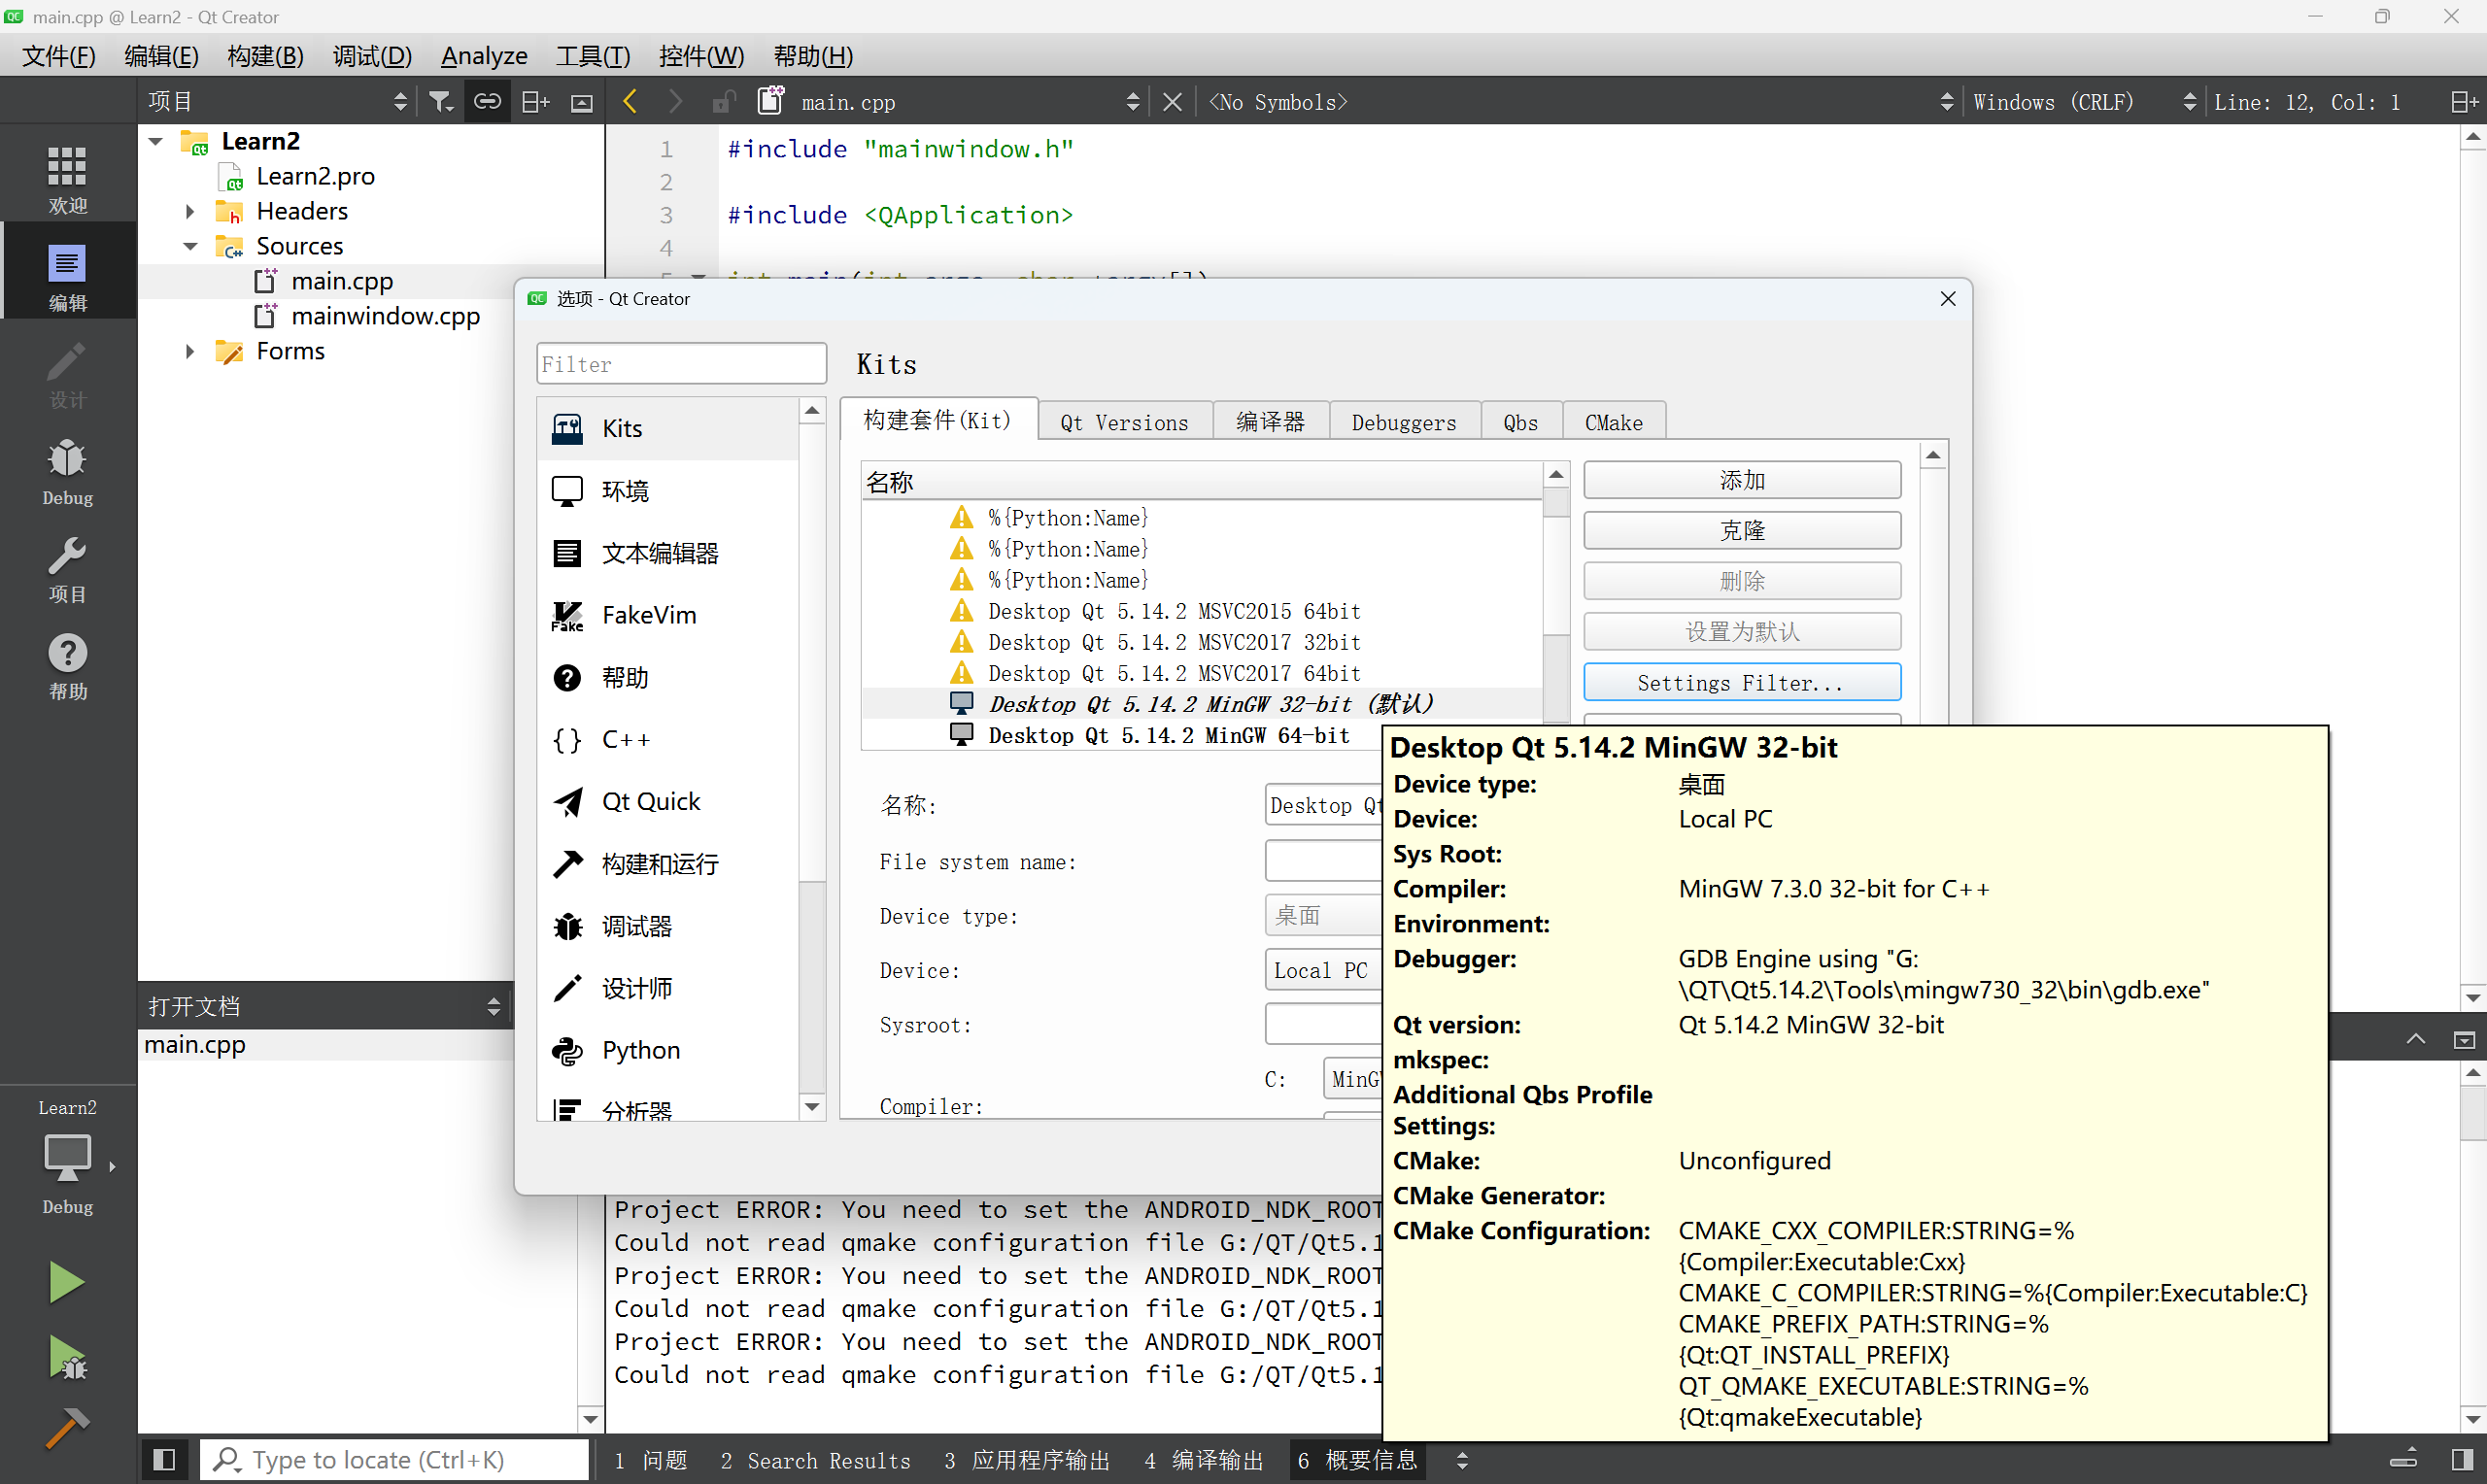The width and height of the screenshot is (2487, 1484).
Task: Split the editor using top-right split icon
Action: pos(2463,102)
